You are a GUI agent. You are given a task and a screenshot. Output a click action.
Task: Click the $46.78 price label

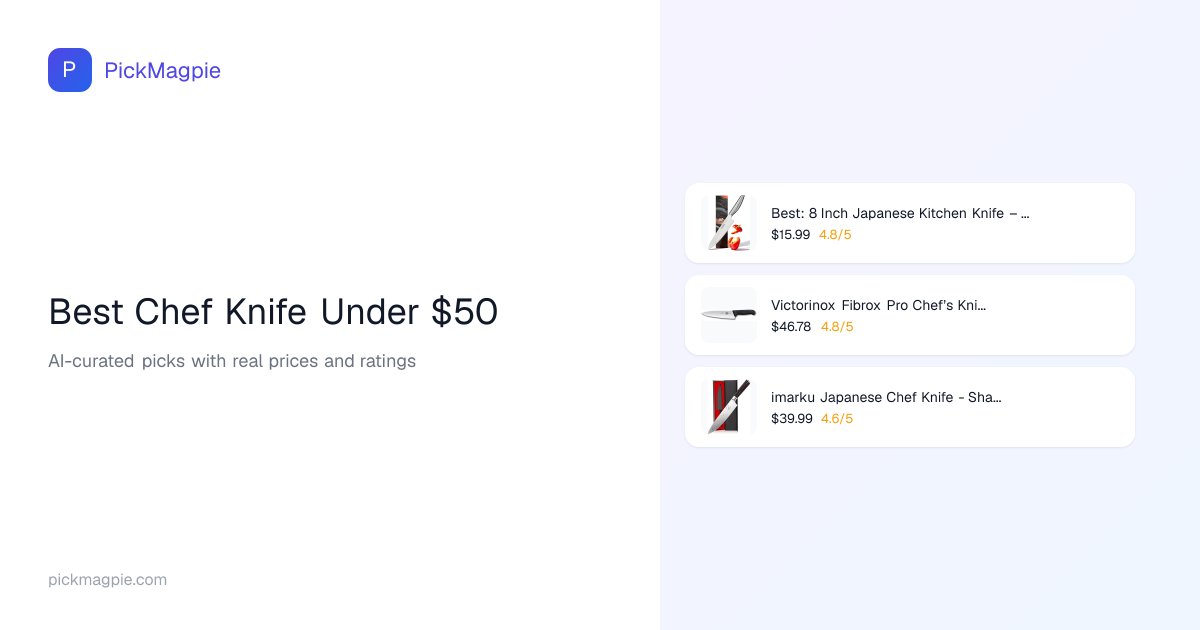tap(791, 327)
